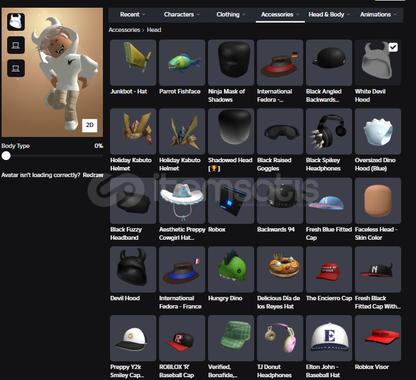Expand the Recent dropdown
This screenshot has height=380, width=416.
pos(132,15)
